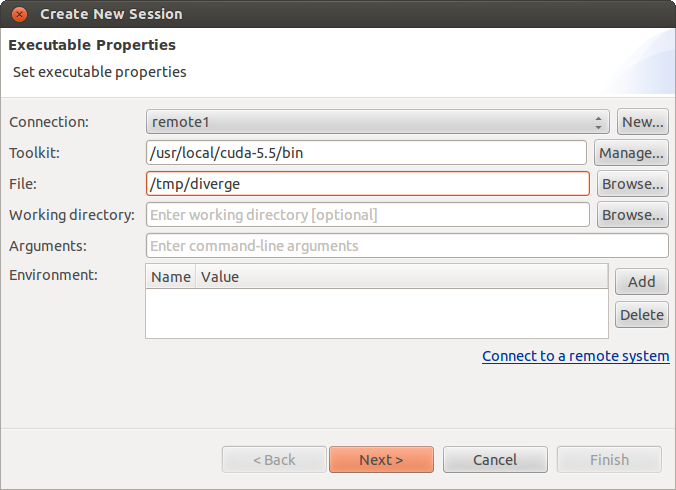The width and height of the screenshot is (676, 490).
Task: Click the command-line Arguments field
Action: pos(407,246)
